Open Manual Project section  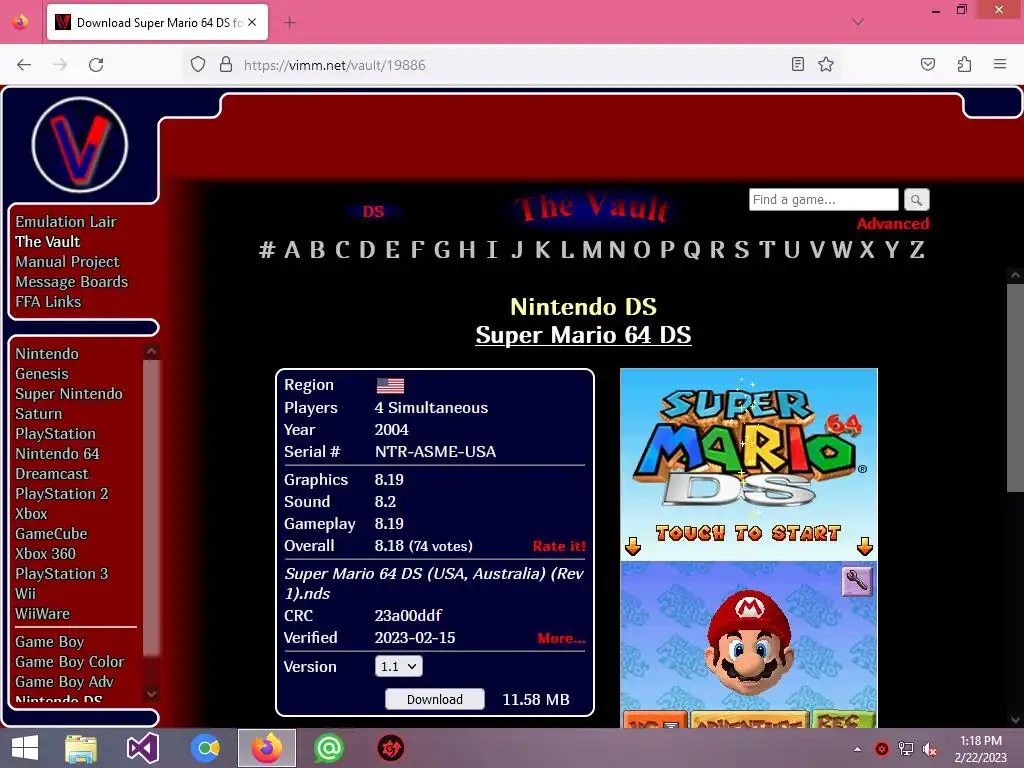pos(67,262)
